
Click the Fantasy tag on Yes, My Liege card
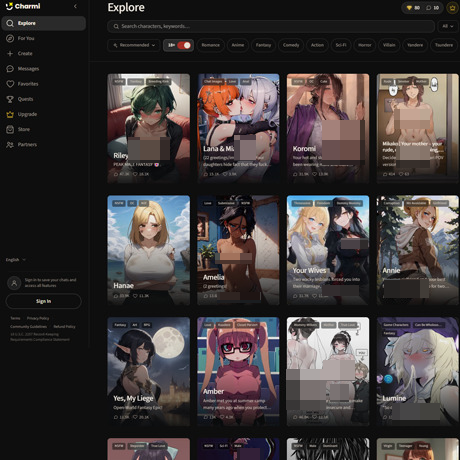pyautogui.click(x=120, y=325)
